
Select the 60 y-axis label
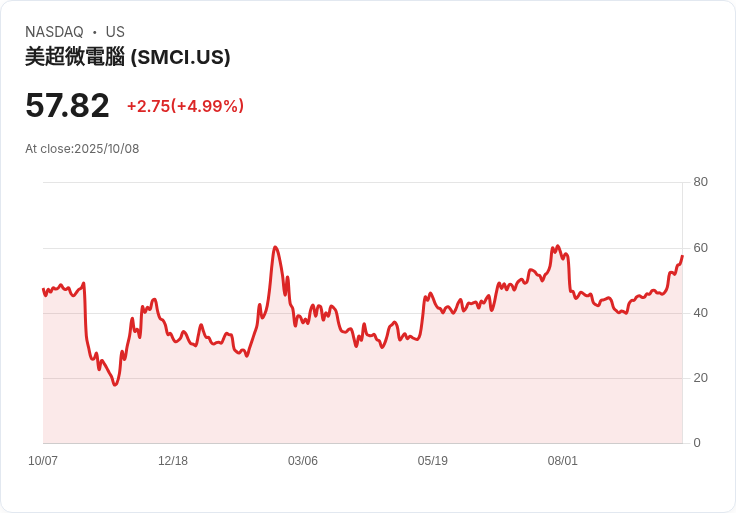(700, 248)
